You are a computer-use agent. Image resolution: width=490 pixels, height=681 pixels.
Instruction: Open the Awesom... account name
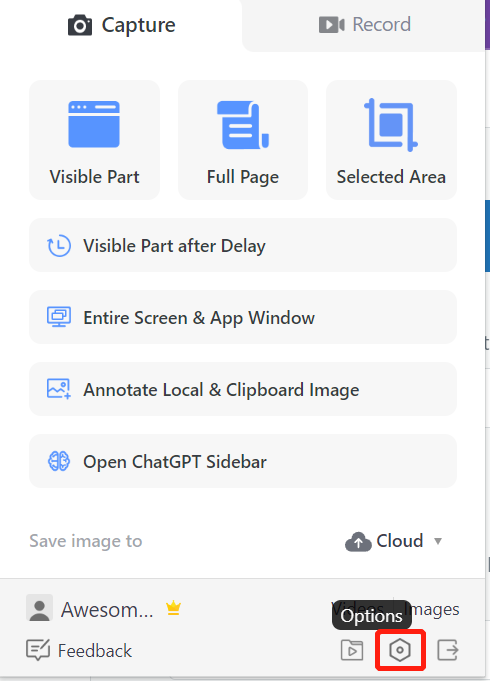click(x=107, y=609)
